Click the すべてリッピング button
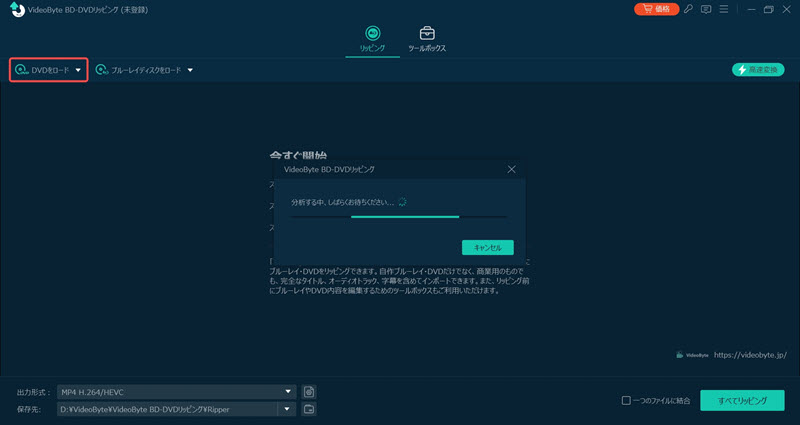 [x=742, y=401]
